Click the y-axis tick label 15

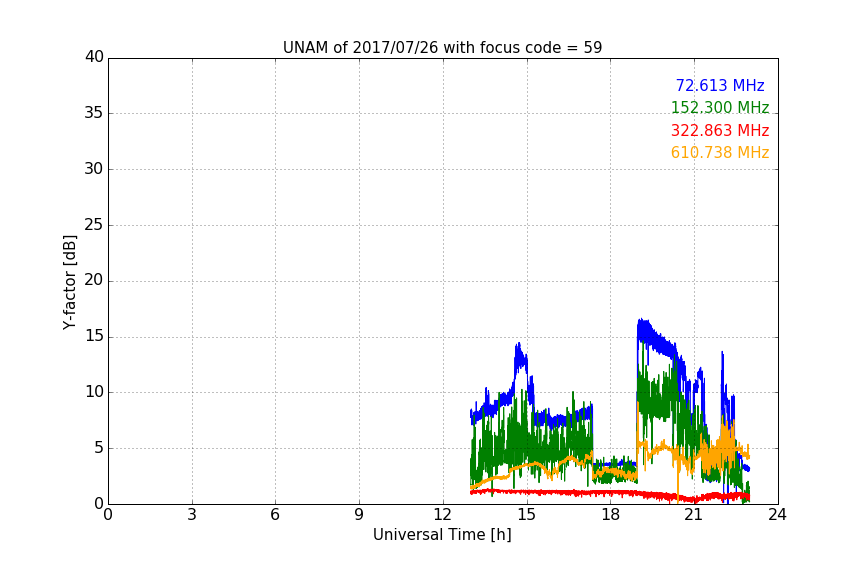click(x=94, y=336)
